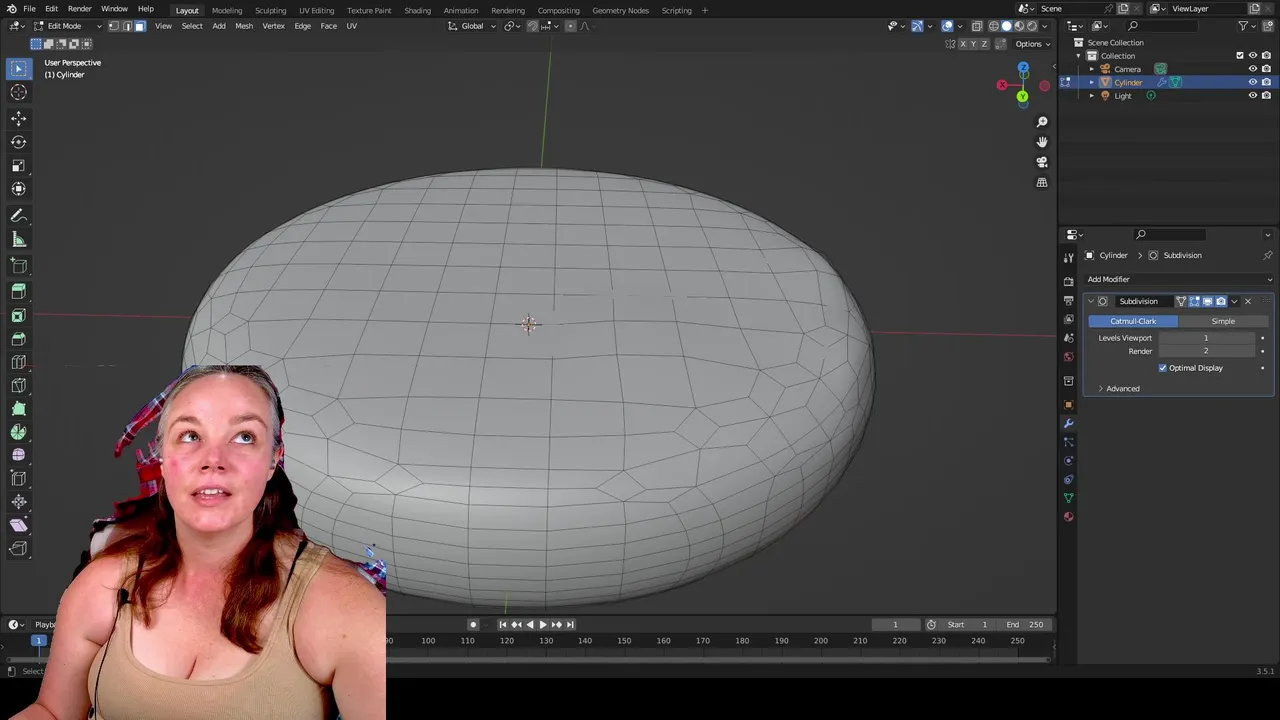
Task: Switch to the Sculpting workspace tab
Action: 270,10
